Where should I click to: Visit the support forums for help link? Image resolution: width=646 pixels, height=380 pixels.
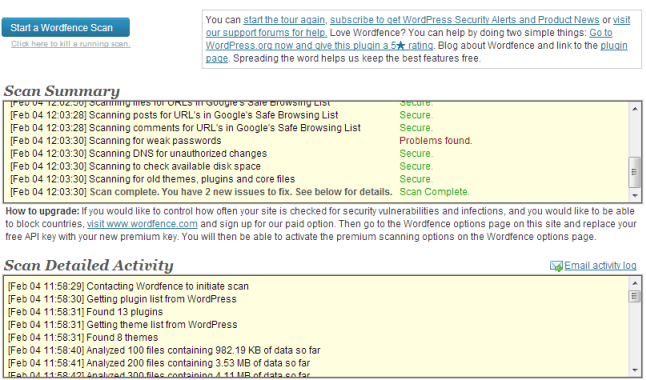(x=266, y=33)
